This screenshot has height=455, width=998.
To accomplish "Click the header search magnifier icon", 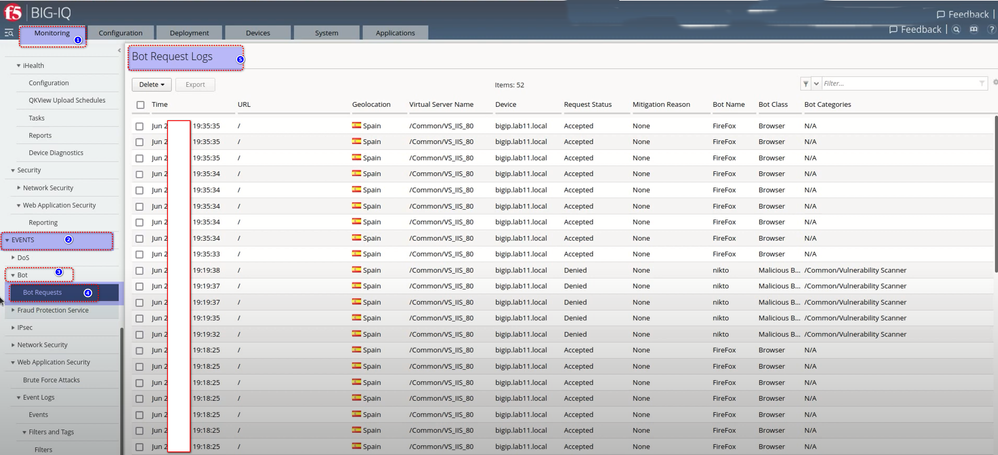I will (x=956, y=30).
